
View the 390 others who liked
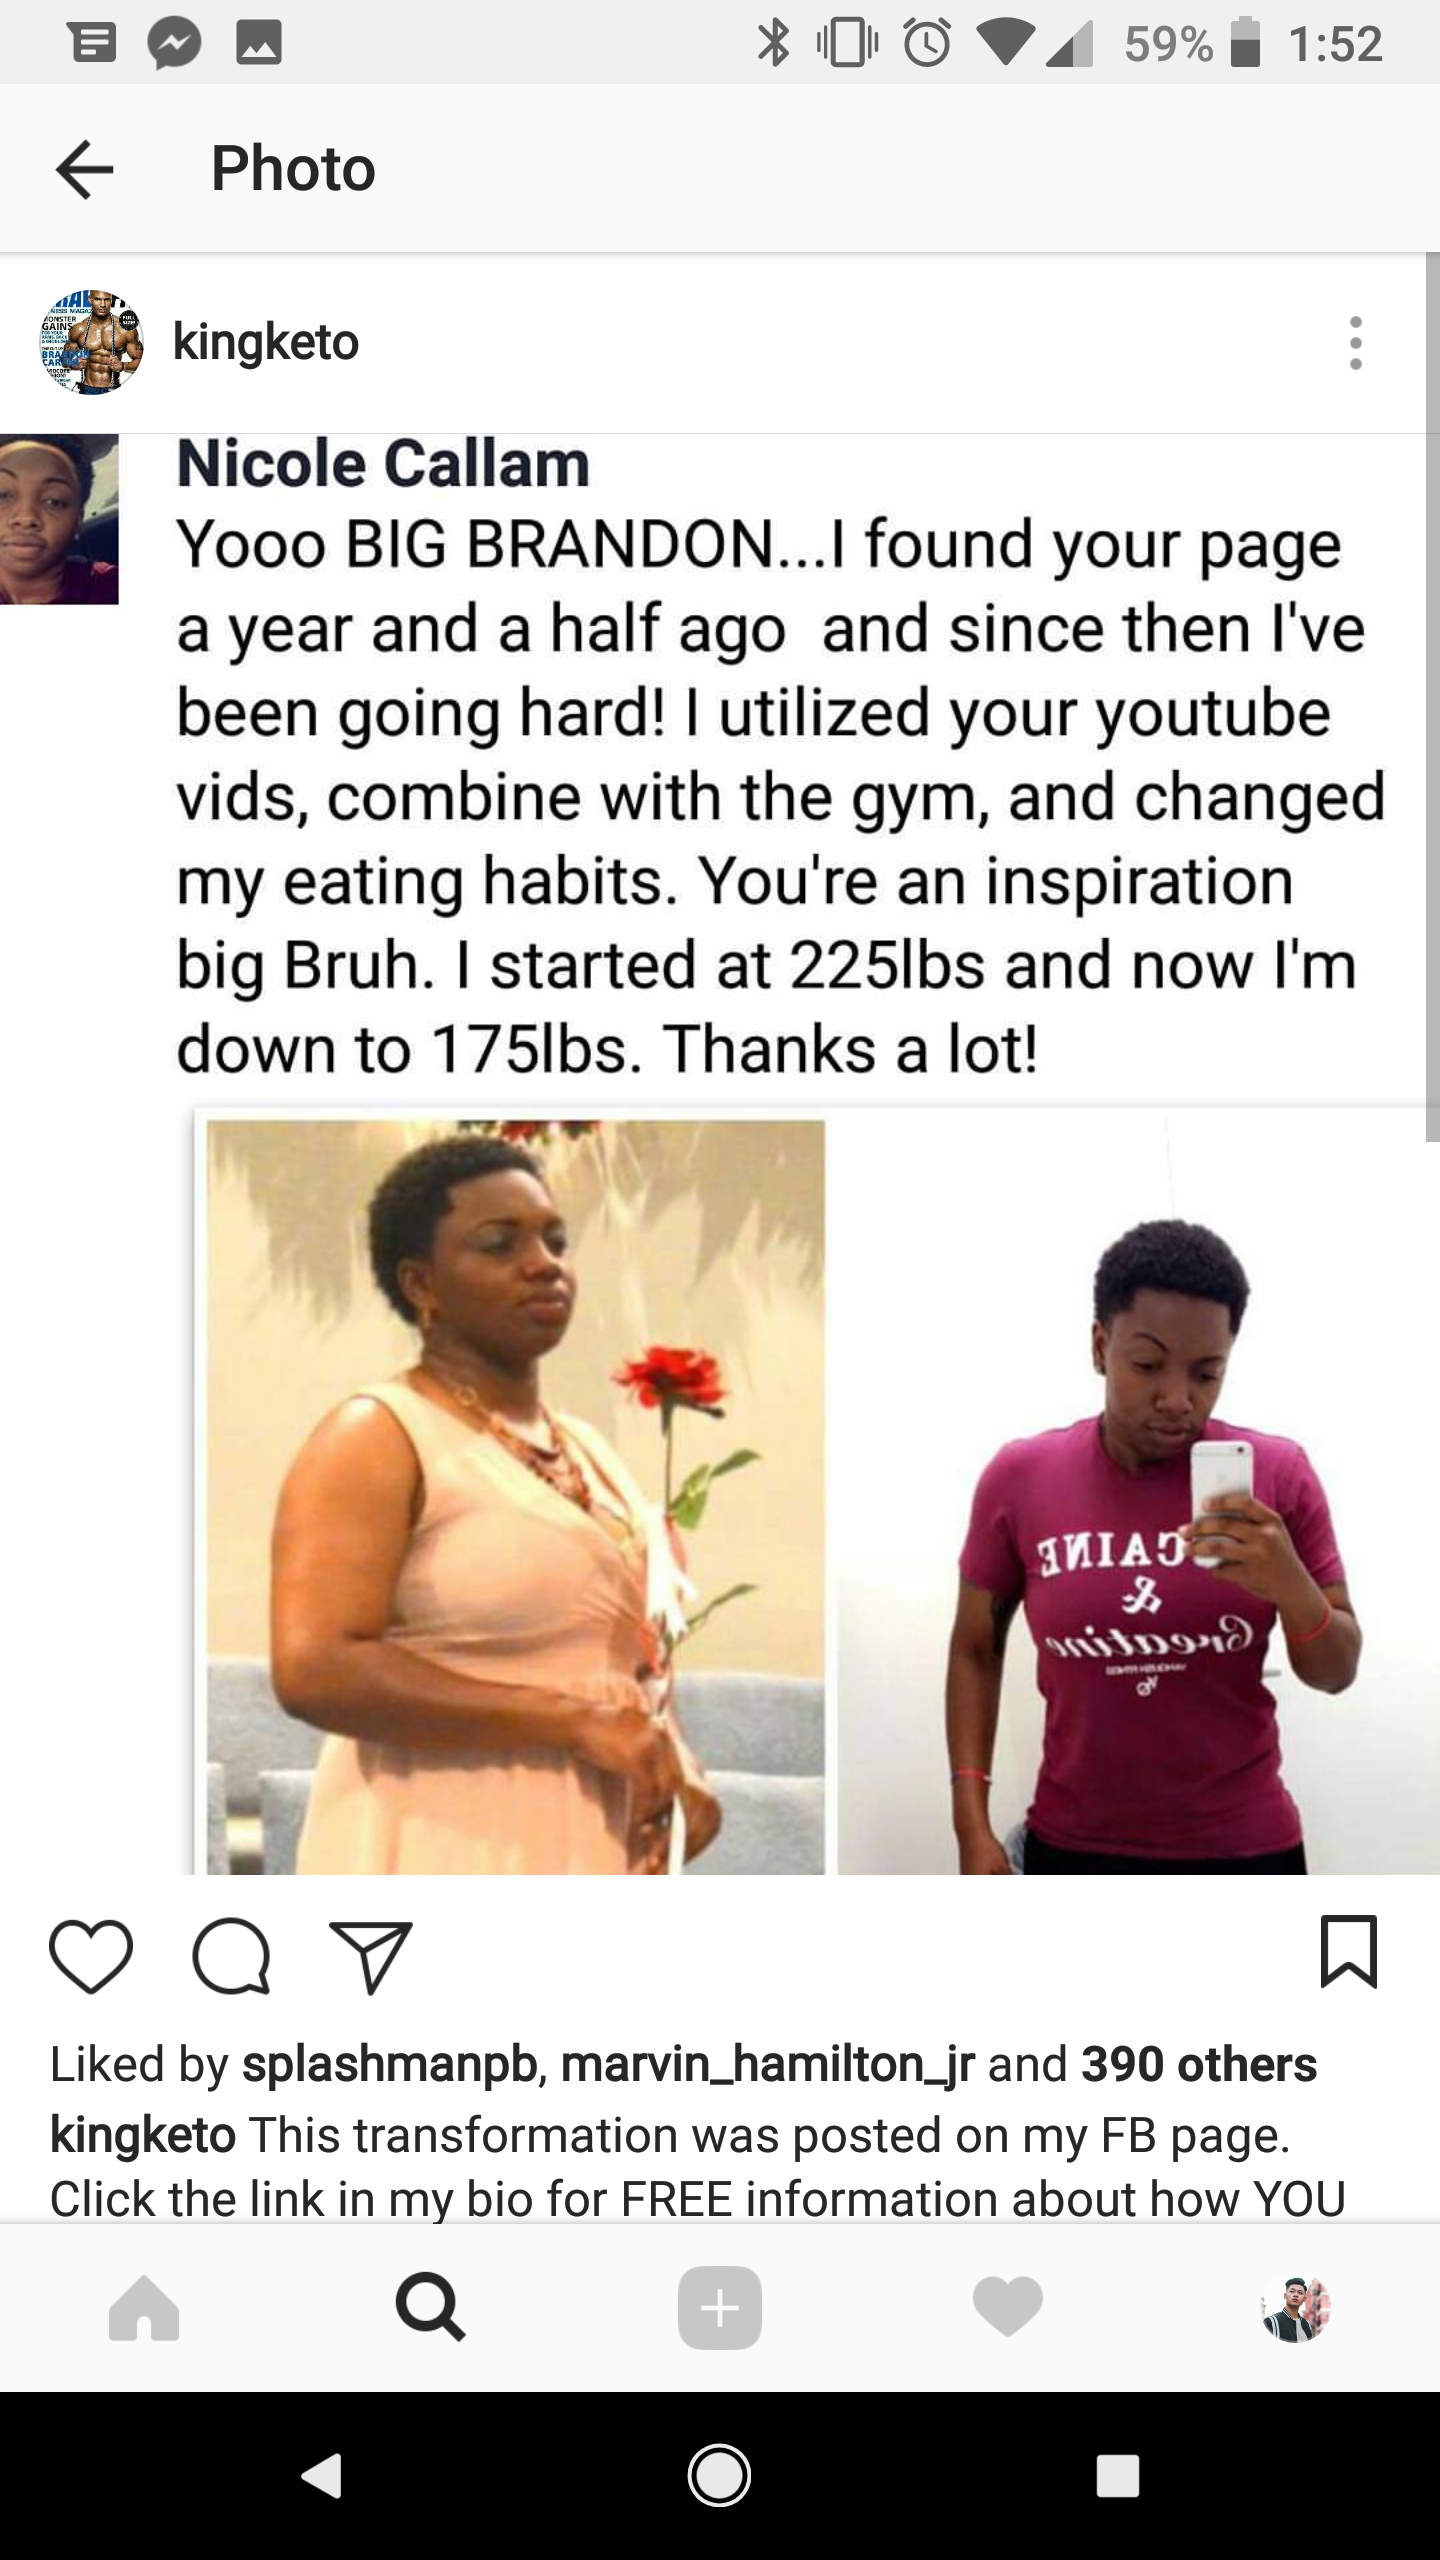[1199, 2064]
